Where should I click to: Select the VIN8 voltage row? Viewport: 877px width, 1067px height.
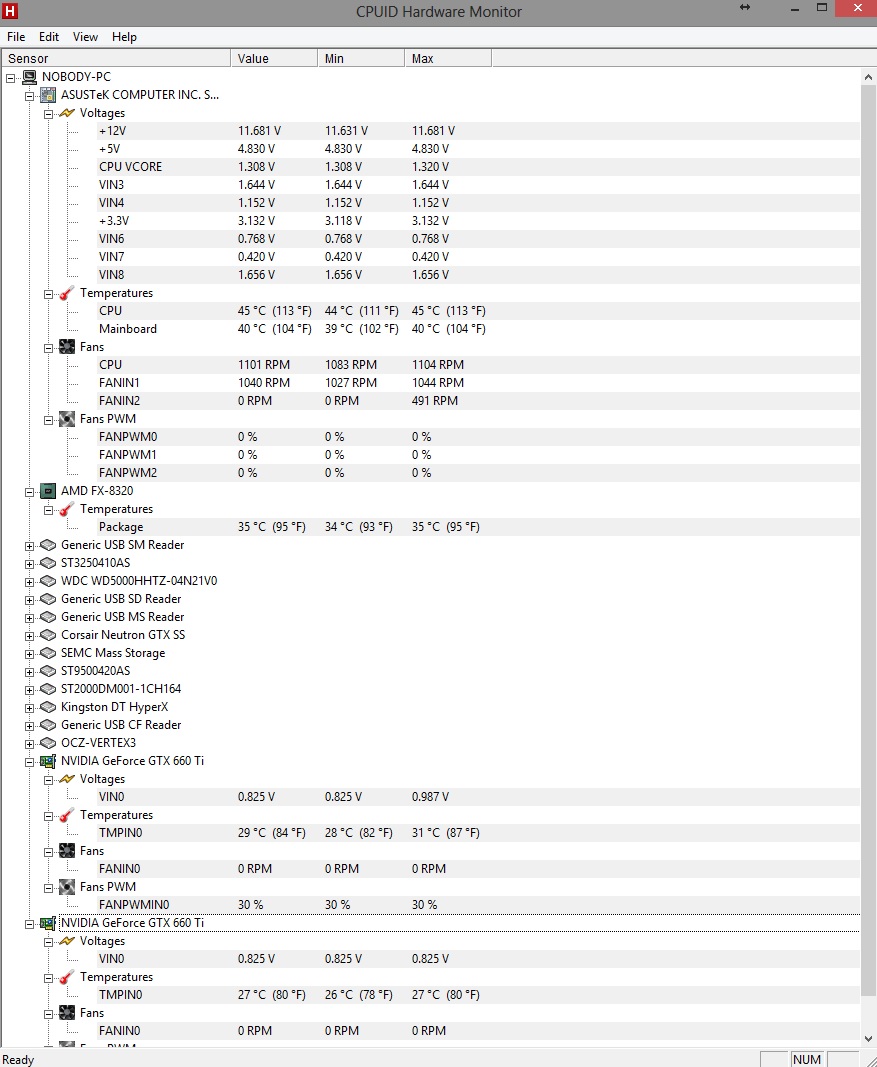[478, 275]
